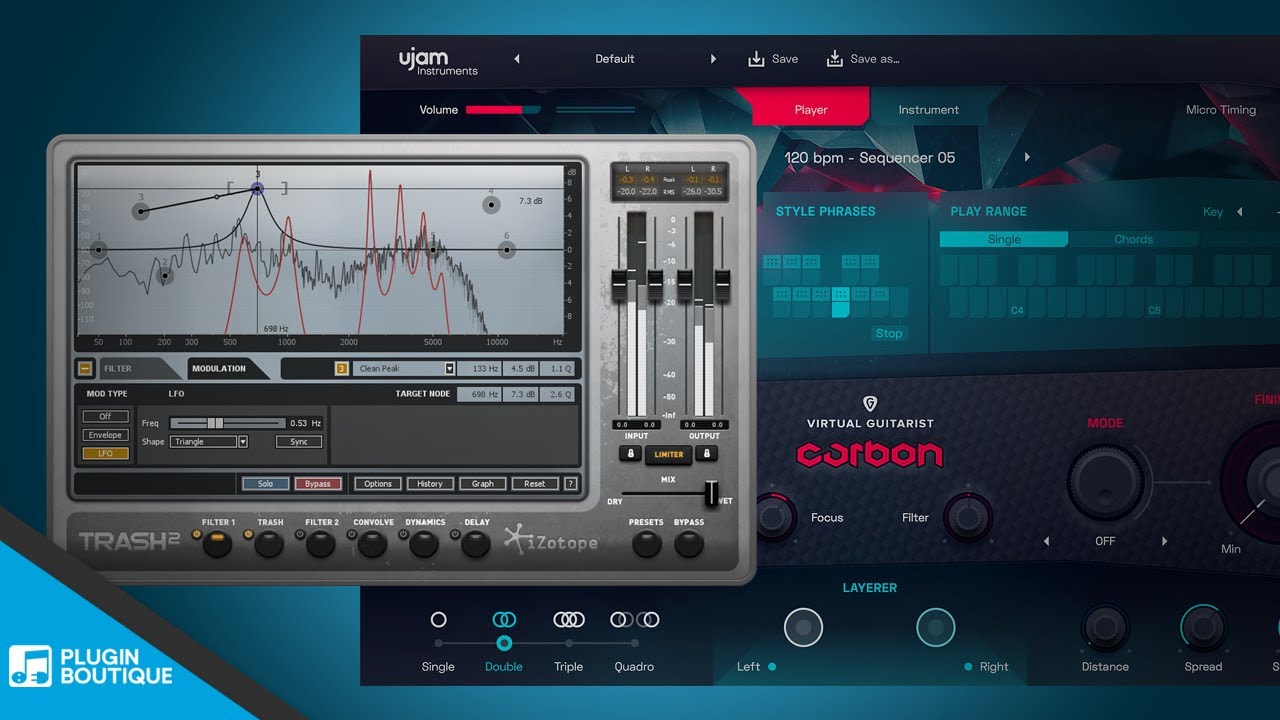Image resolution: width=1280 pixels, height=720 pixels.
Task: Select EQ node 4 in Trash 2 graph
Action: (x=491, y=205)
